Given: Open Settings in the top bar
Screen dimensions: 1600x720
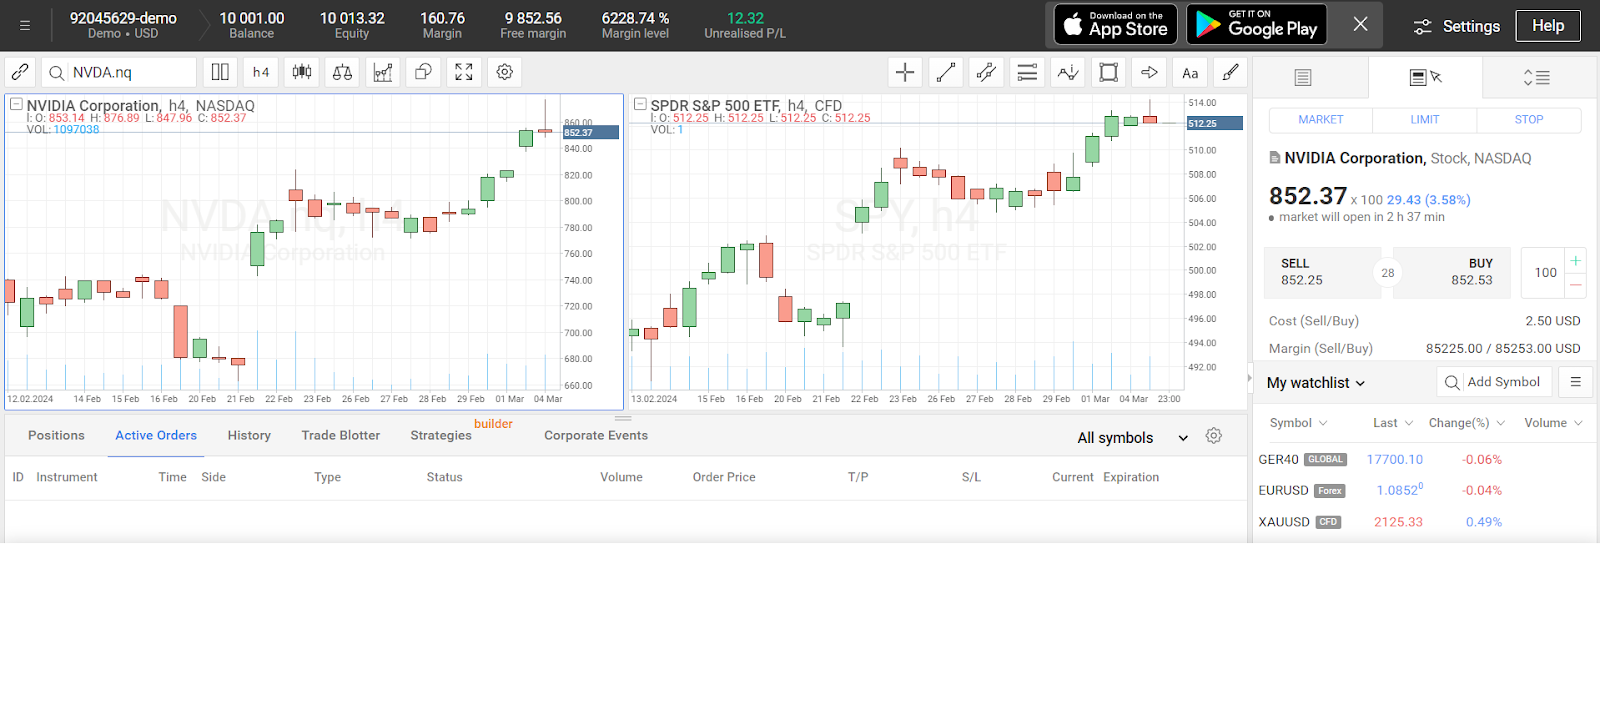Looking at the screenshot, I should [x=1456, y=26].
